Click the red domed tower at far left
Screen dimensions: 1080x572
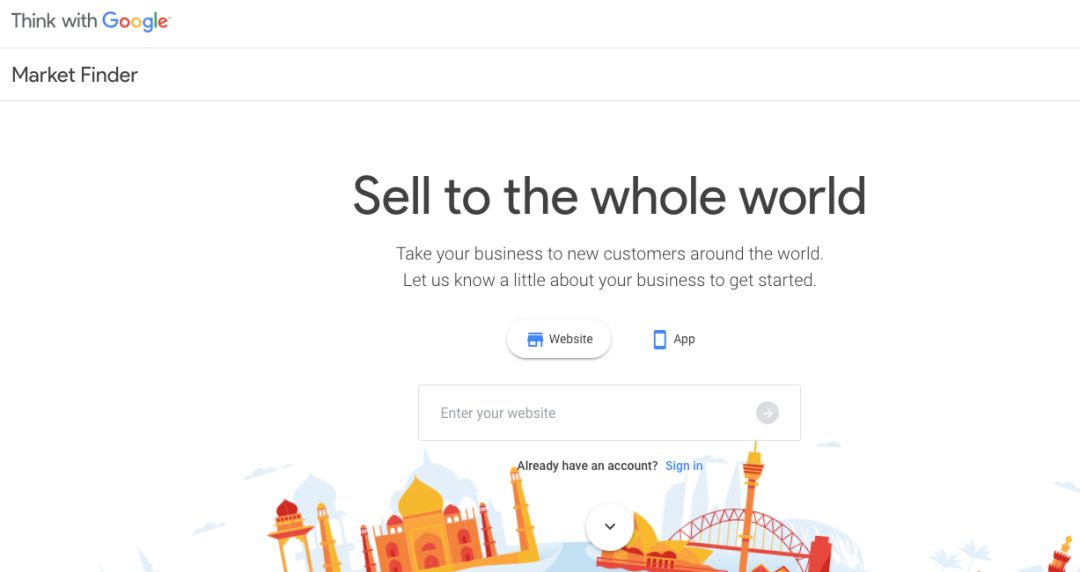point(288,530)
